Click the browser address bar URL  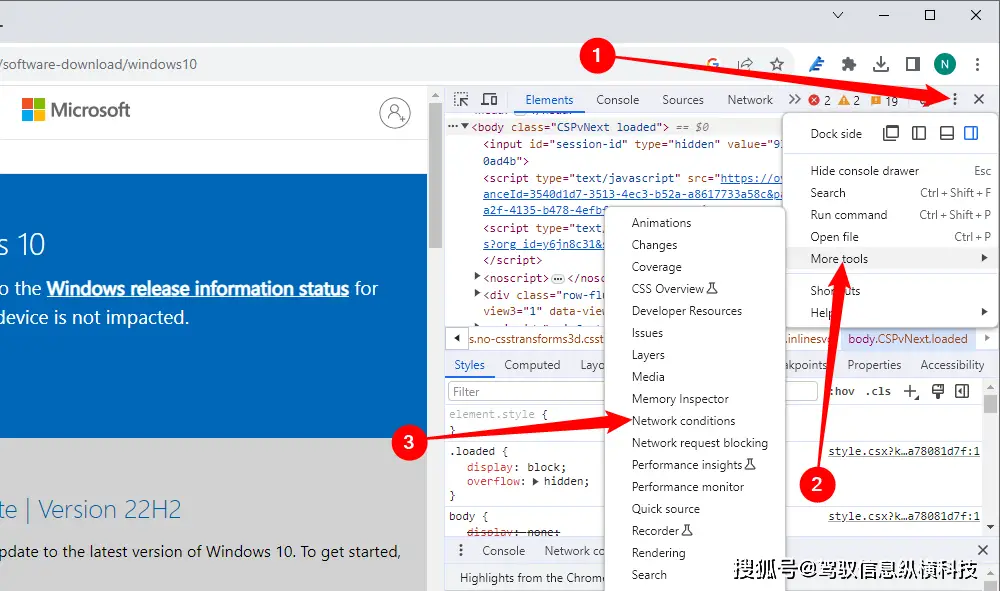click(99, 64)
